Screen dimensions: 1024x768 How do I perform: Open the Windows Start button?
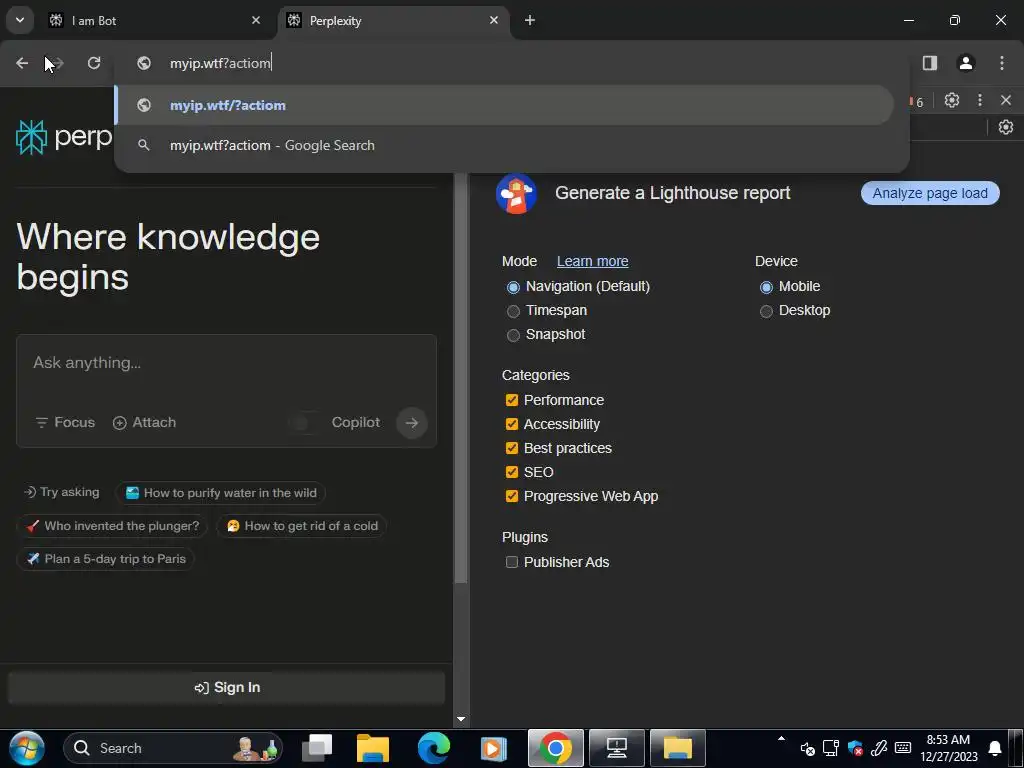(x=27, y=748)
